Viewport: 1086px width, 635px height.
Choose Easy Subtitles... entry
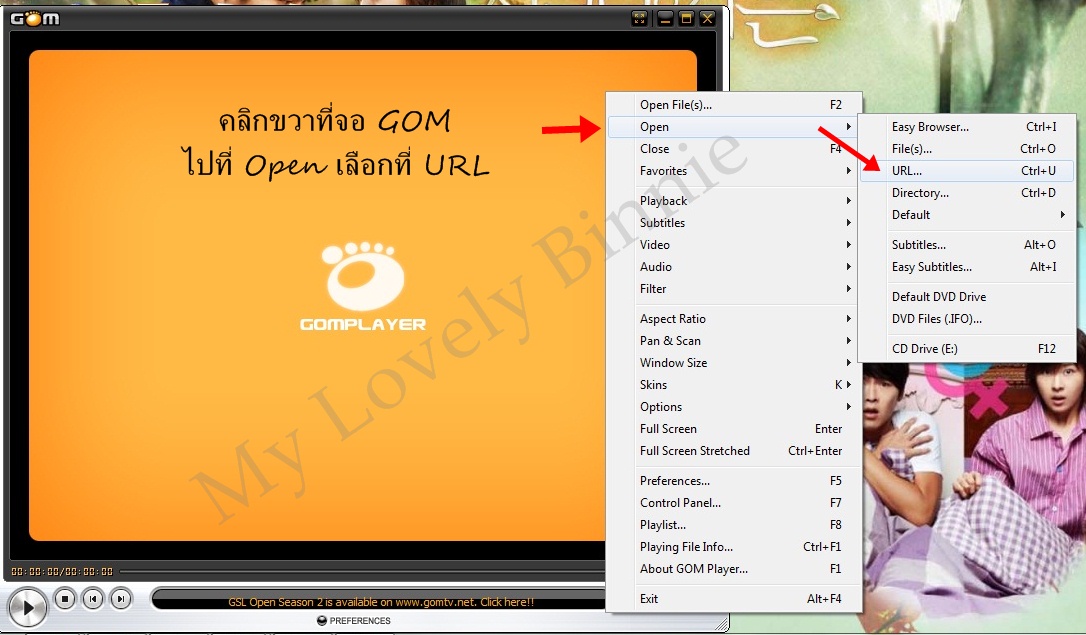click(967, 267)
